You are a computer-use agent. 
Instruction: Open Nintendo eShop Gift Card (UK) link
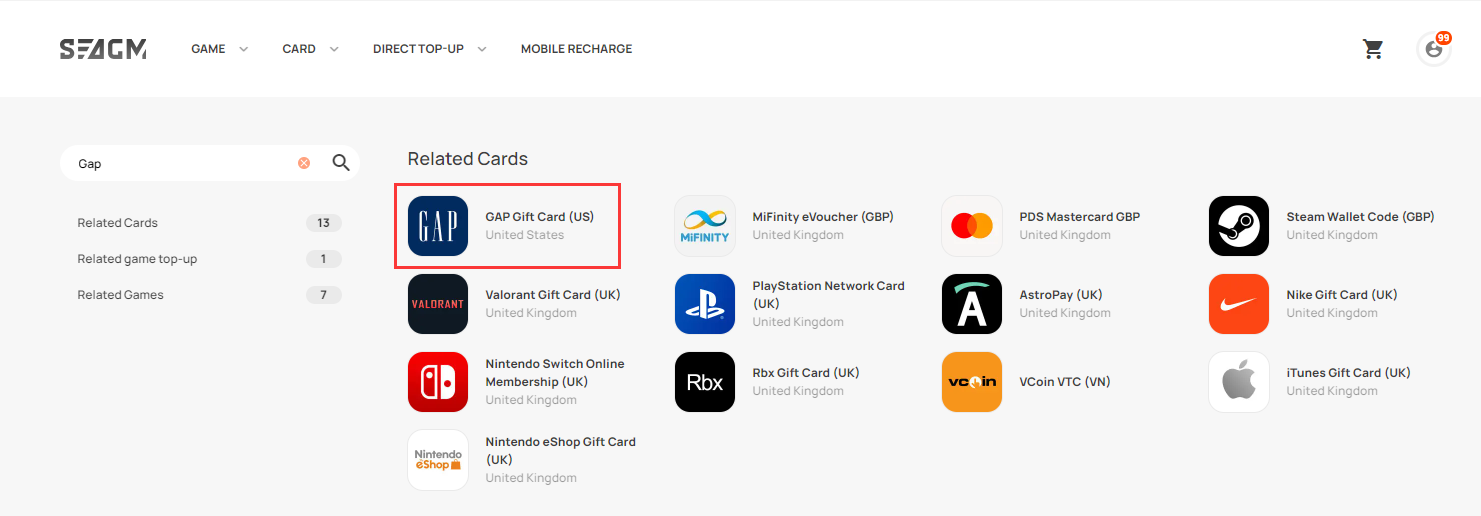561,451
